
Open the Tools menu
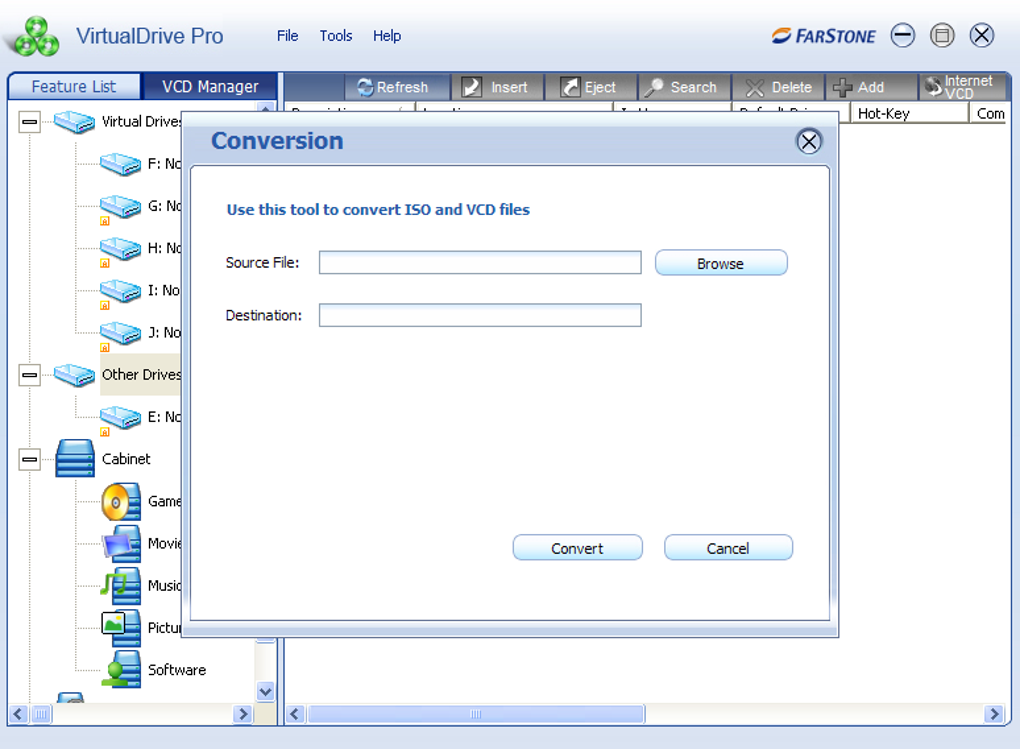click(x=336, y=36)
